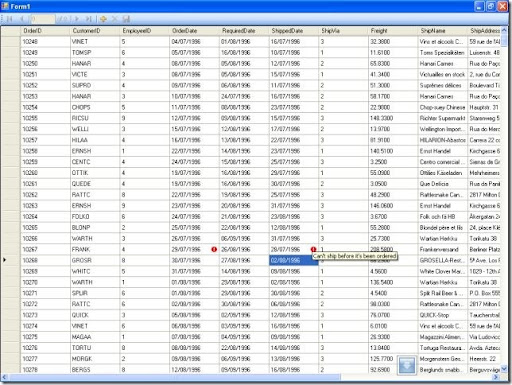Select OrderID cell 10248
This screenshot has height=385, width=512.
(x=45, y=42)
